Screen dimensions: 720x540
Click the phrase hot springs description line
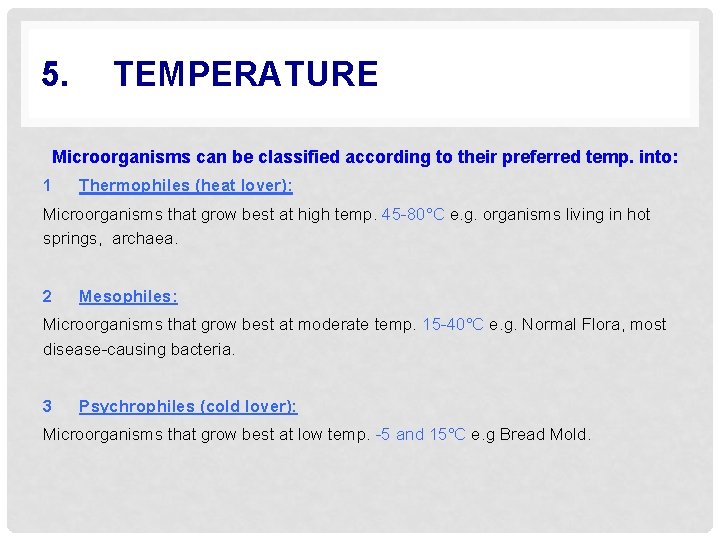[x=346, y=227]
